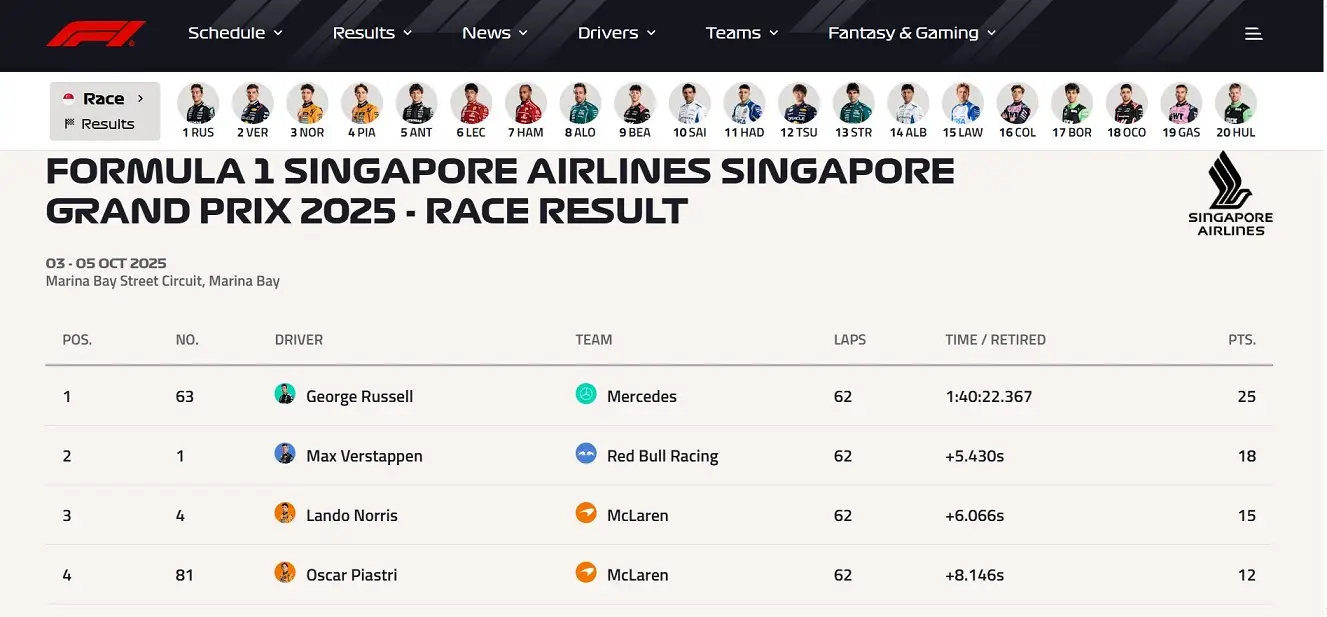
Task: Expand the Schedule dropdown menu
Action: 235,33
